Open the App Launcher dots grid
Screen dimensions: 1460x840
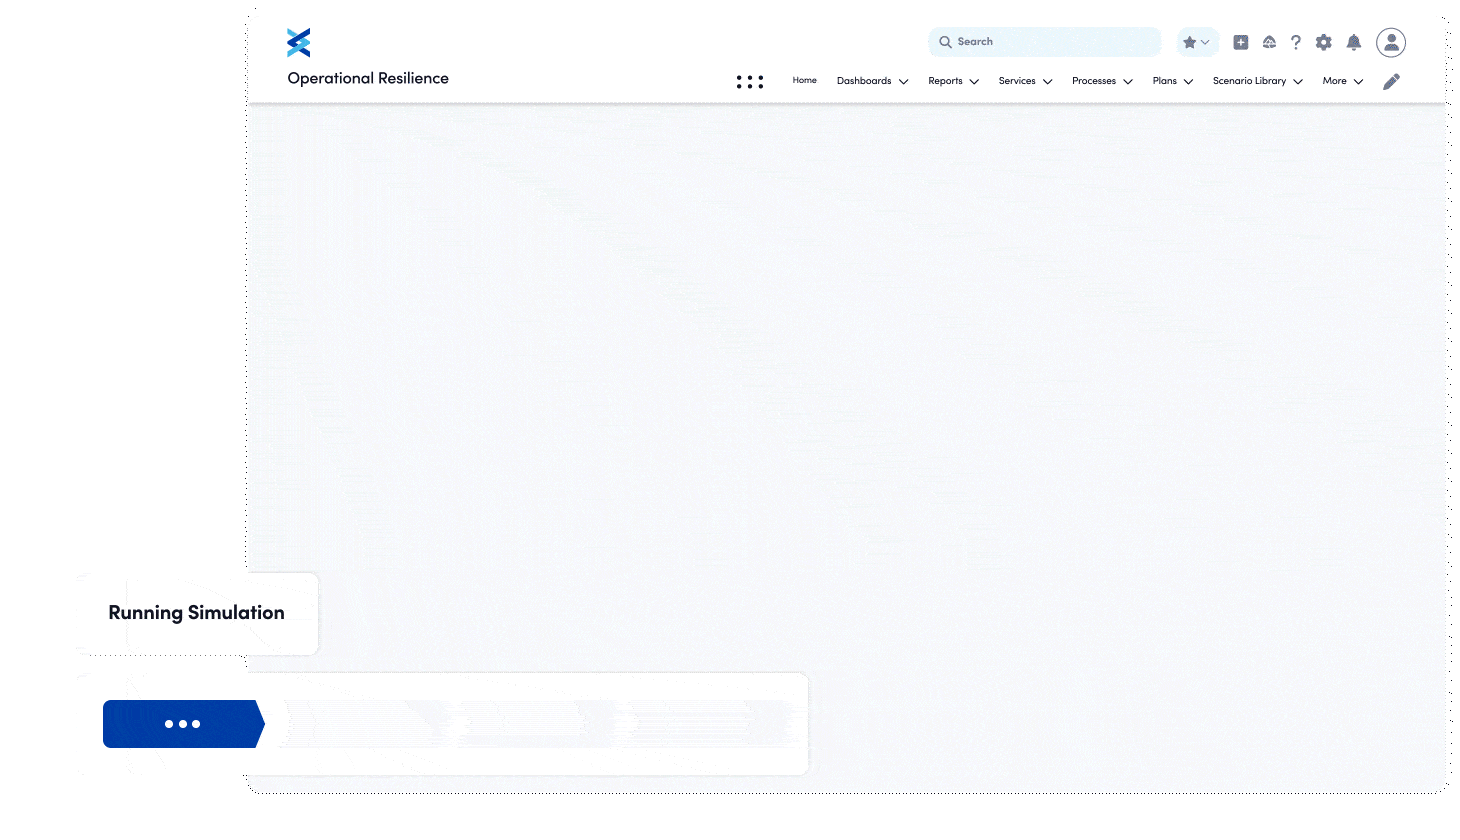tap(750, 82)
